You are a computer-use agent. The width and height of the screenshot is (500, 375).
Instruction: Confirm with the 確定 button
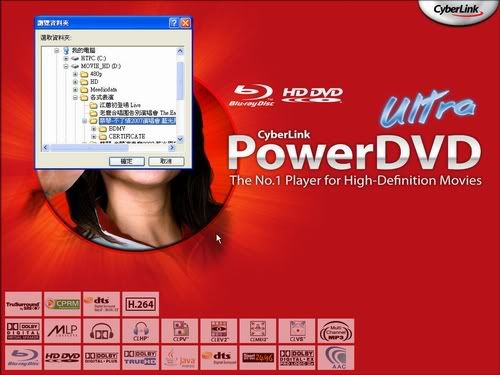pos(127,161)
